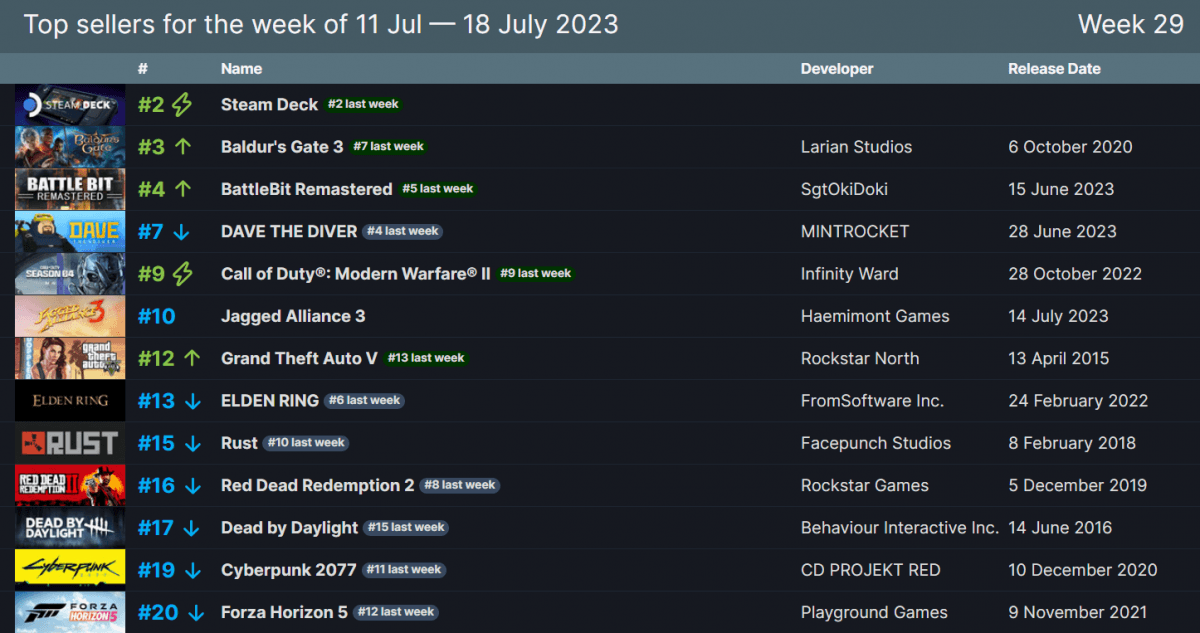Click the 14 July 2023 release date

click(x=1058, y=316)
